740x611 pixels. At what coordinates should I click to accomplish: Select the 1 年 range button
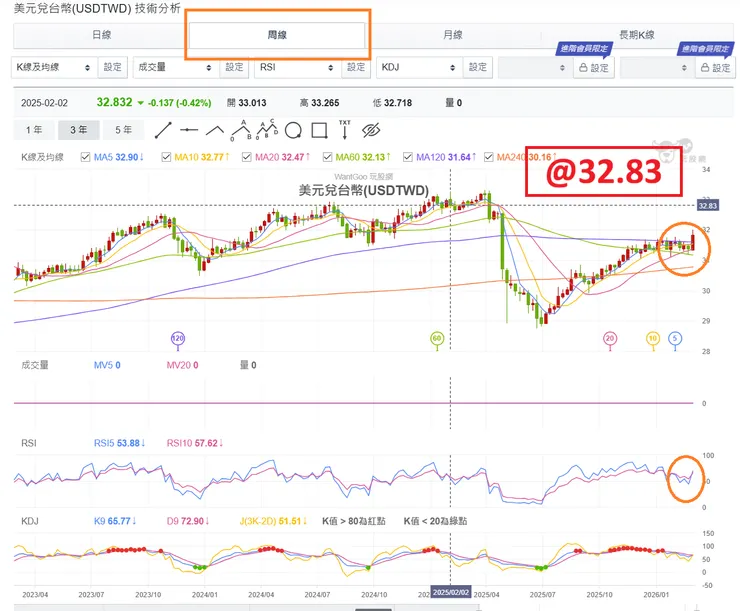(34, 130)
